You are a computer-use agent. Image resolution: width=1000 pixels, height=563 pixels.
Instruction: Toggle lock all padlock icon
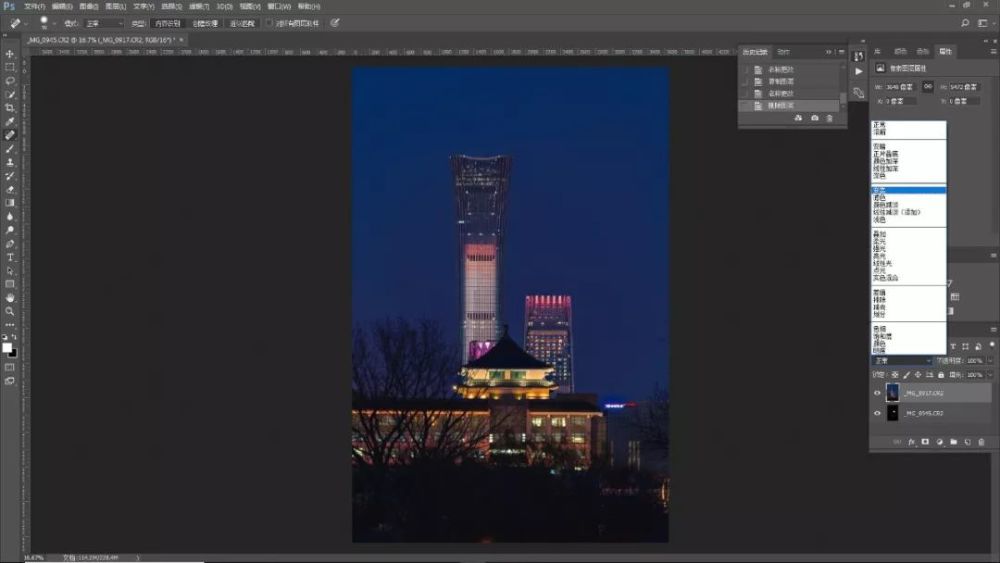(x=941, y=375)
